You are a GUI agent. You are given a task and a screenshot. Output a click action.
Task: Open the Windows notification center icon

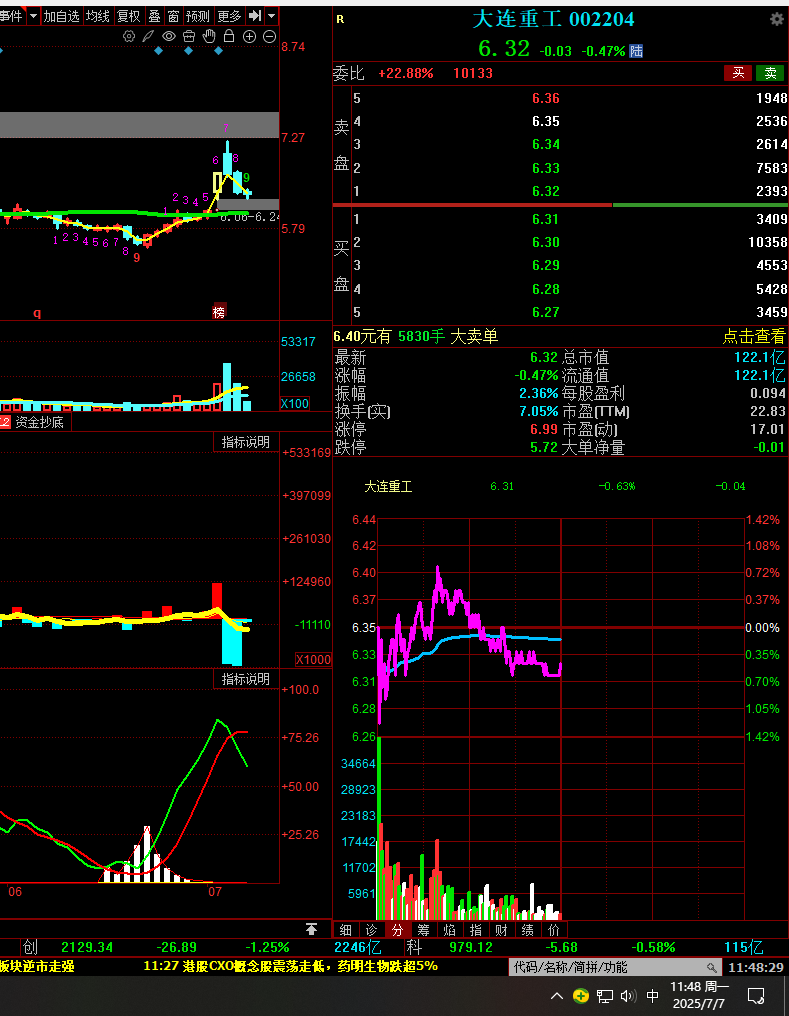[x=756, y=996]
